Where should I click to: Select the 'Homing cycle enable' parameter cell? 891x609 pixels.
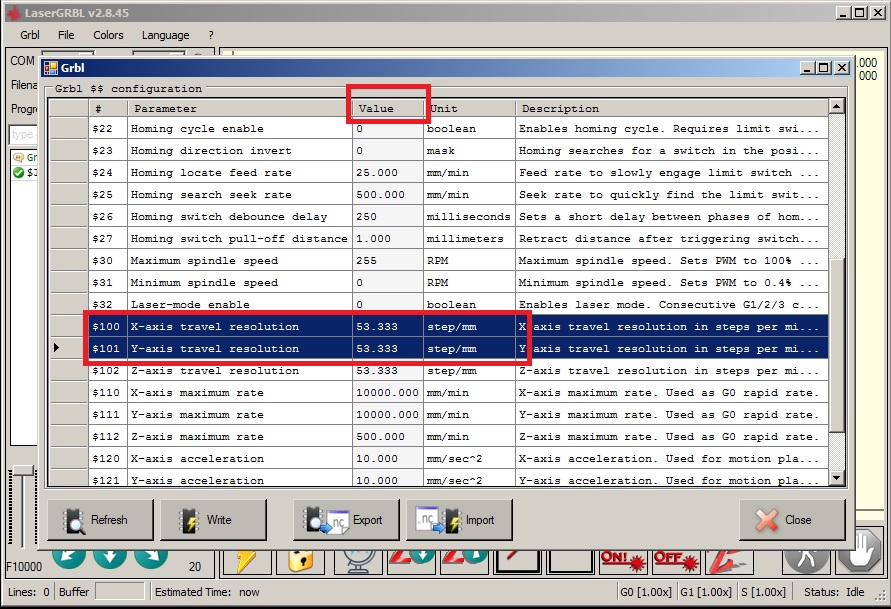coord(239,129)
